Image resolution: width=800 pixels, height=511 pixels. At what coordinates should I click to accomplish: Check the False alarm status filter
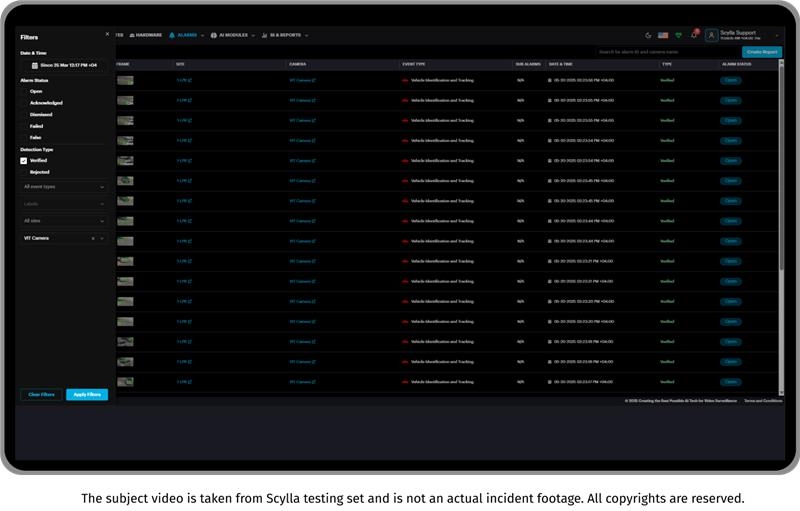pos(23,138)
